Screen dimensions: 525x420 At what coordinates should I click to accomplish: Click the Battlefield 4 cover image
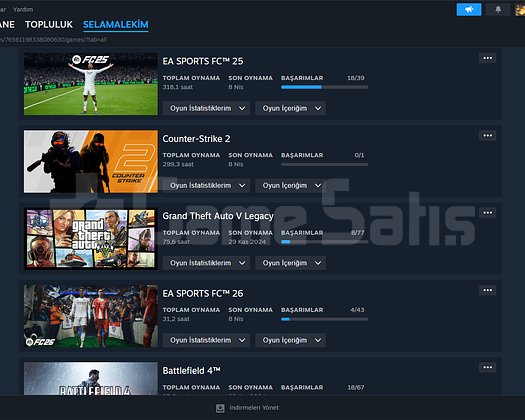click(91, 378)
